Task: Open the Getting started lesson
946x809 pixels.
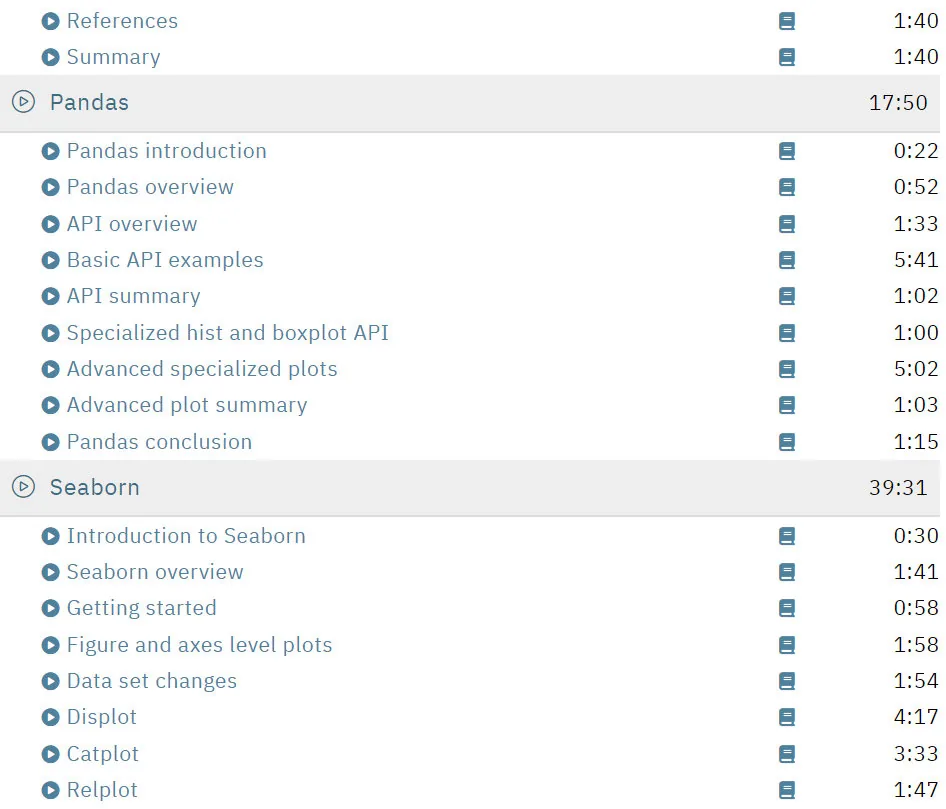Action: click(142, 608)
